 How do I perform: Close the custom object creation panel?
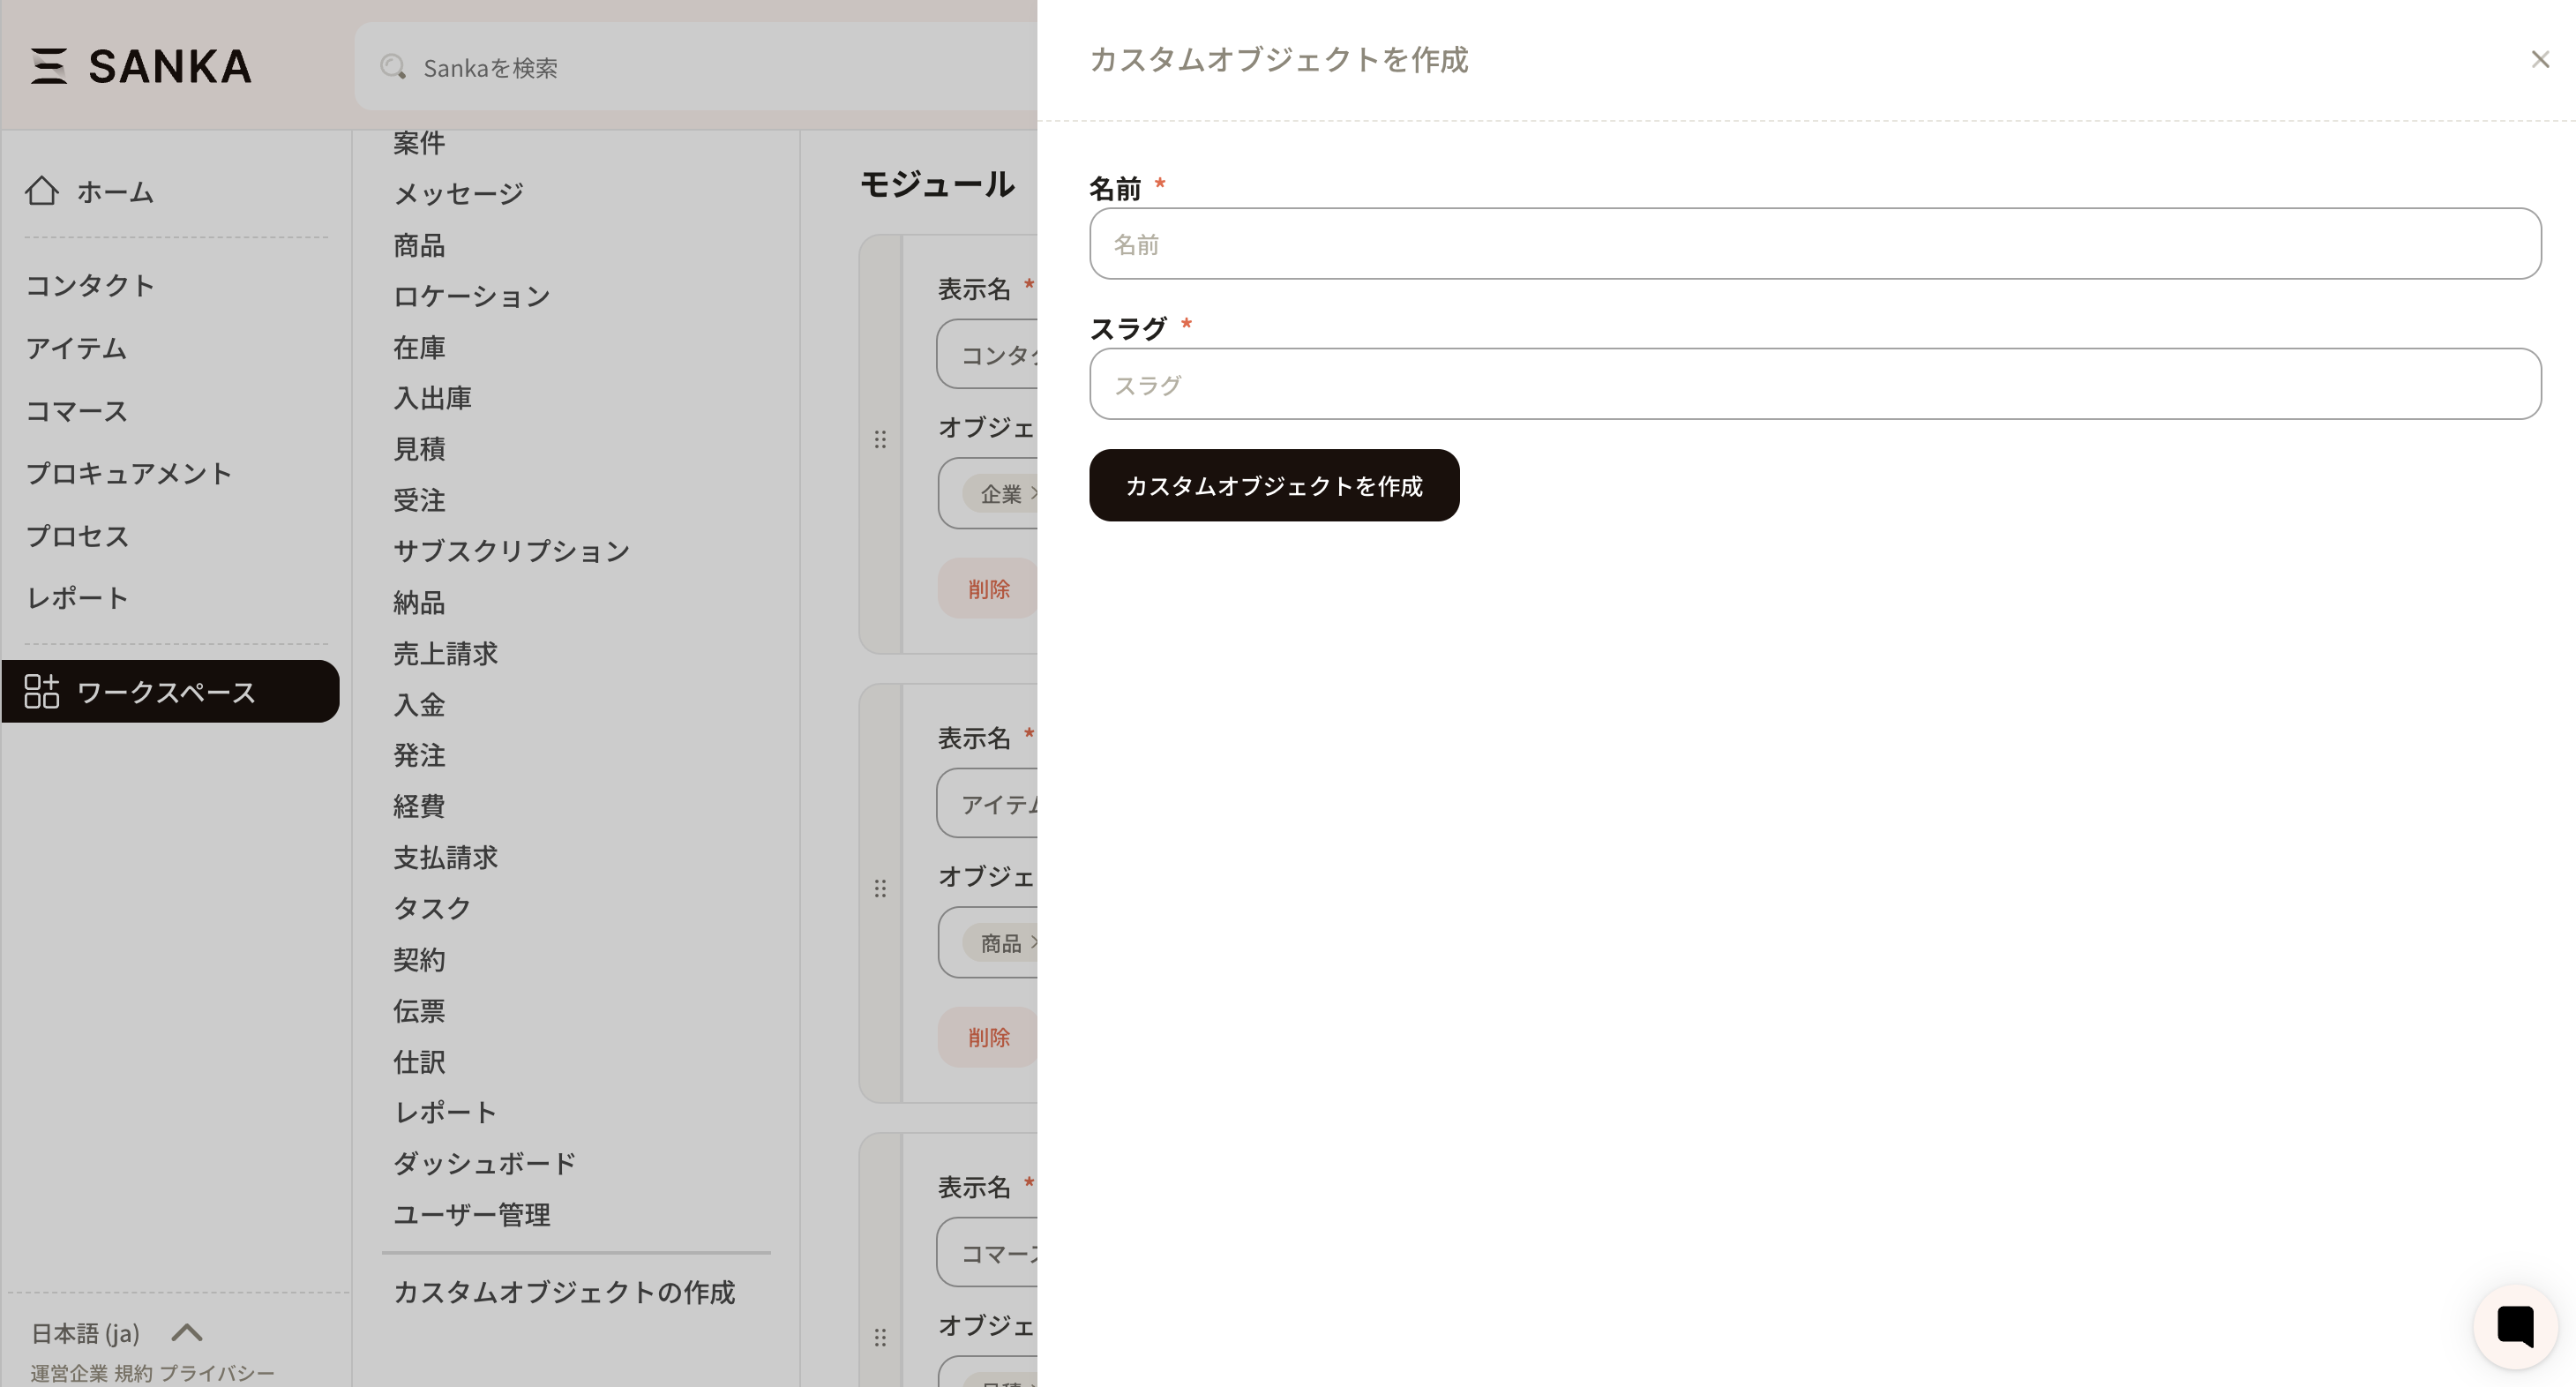click(x=2539, y=60)
